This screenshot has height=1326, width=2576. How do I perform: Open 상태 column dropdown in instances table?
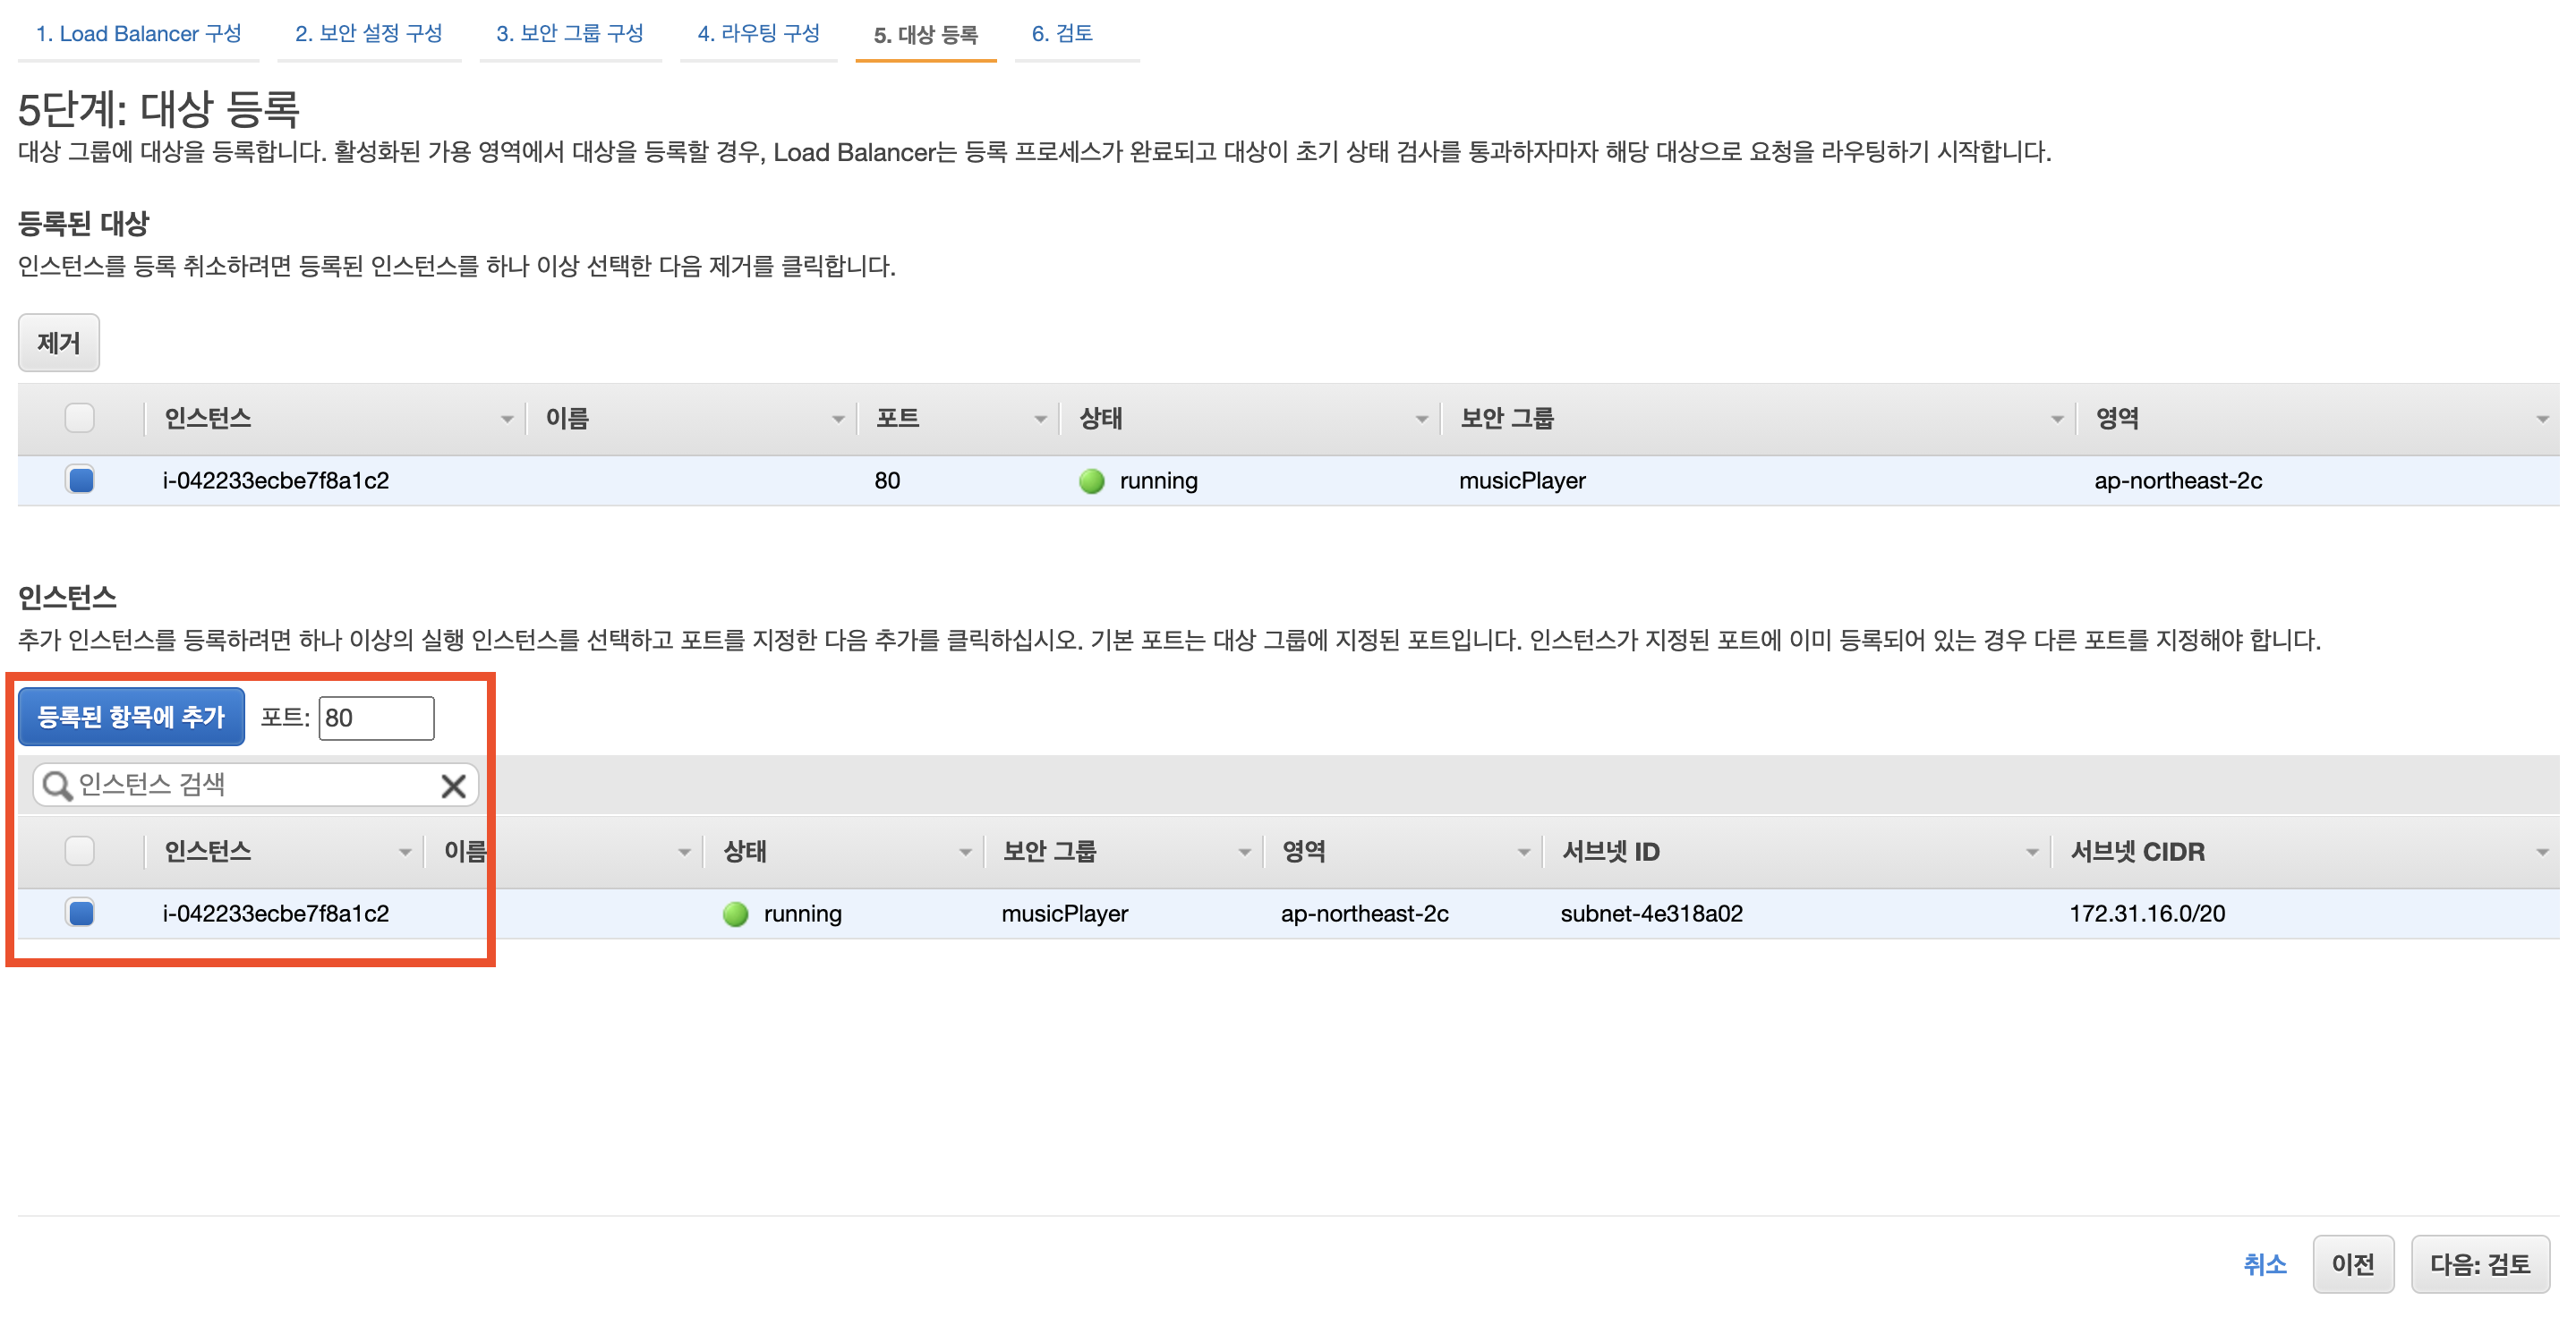pyautogui.click(x=964, y=852)
